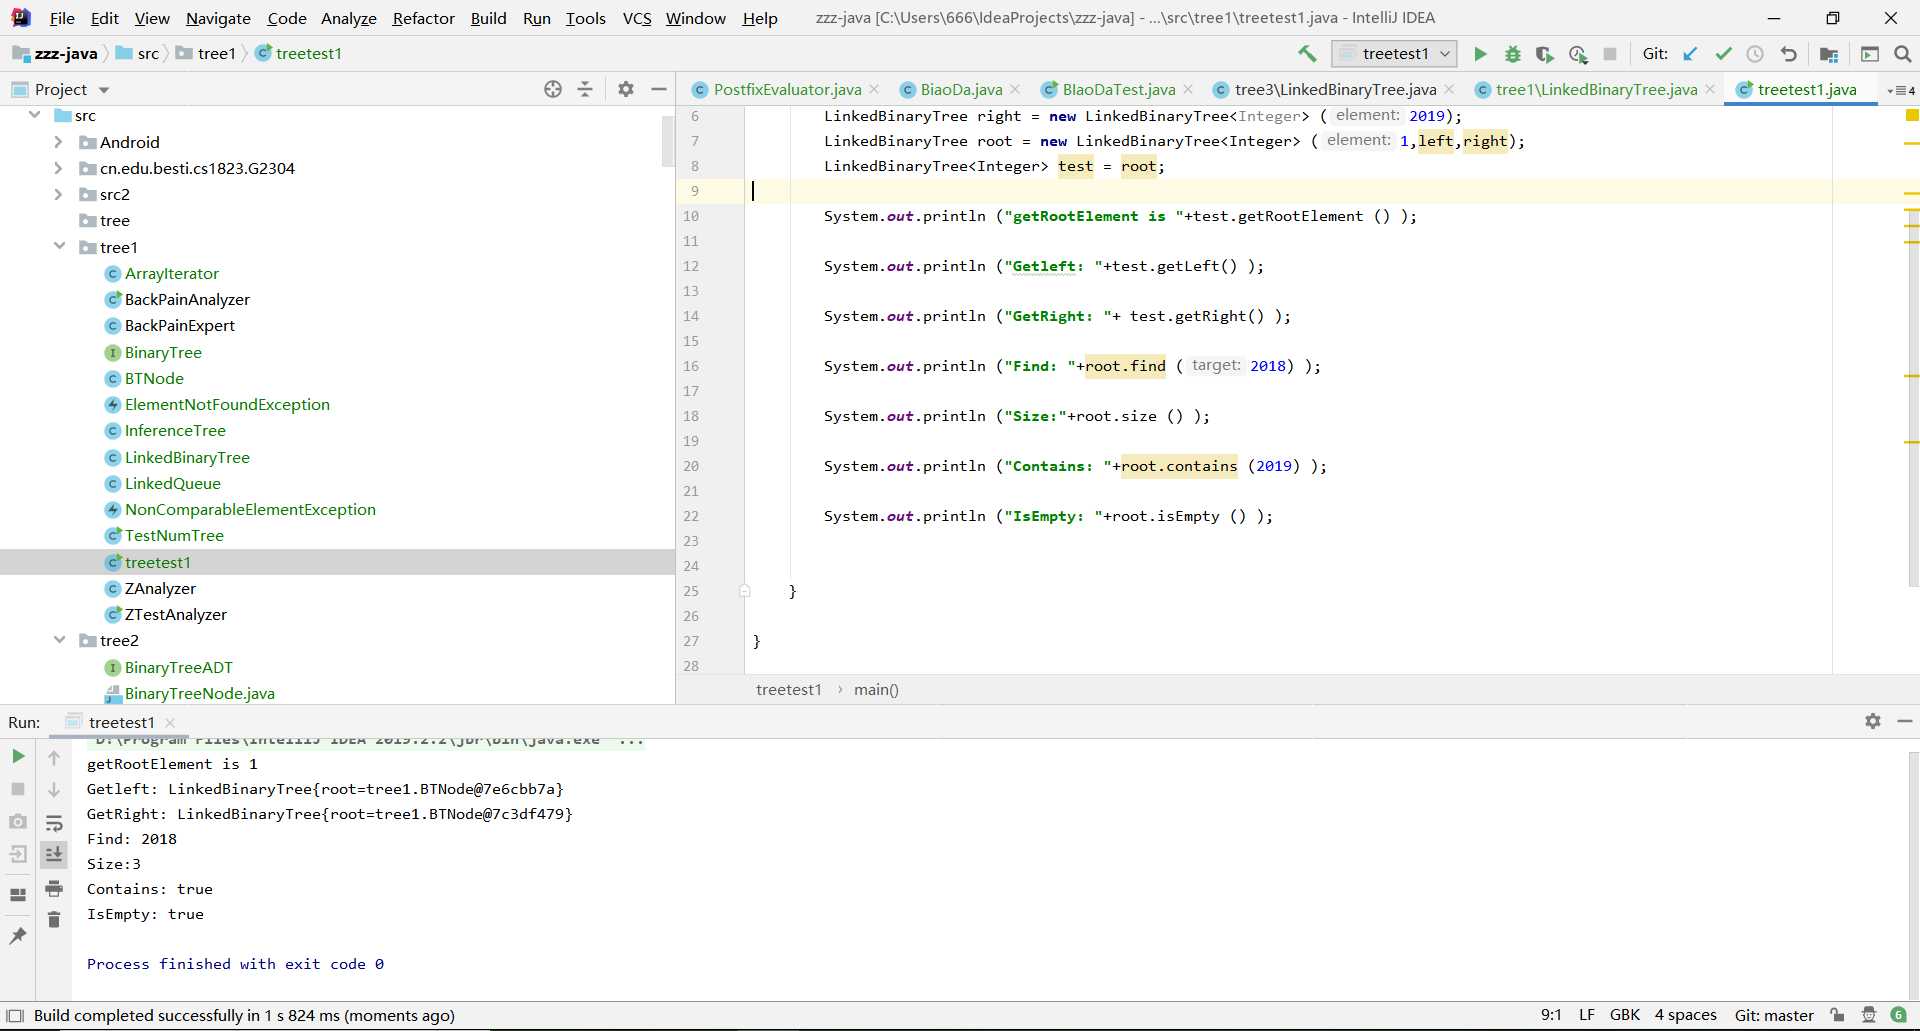Go up the stack trace arrow
The height and width of the screenshot is (1031, 1920).
(54, 757)
